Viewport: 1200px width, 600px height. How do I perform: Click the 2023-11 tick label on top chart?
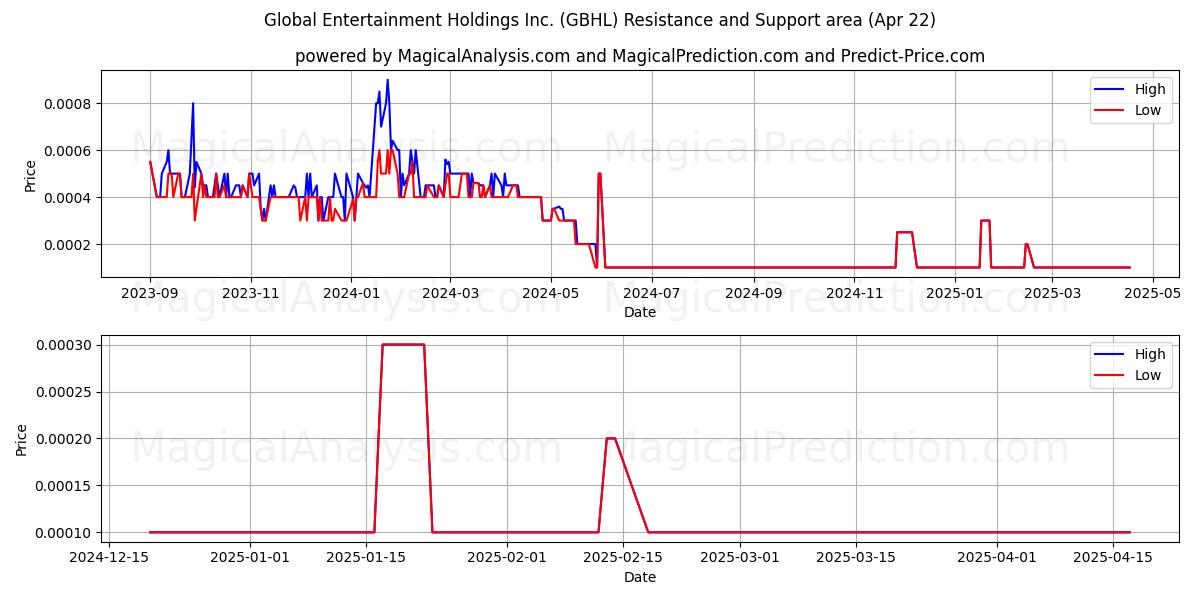[x=250, y=293]
